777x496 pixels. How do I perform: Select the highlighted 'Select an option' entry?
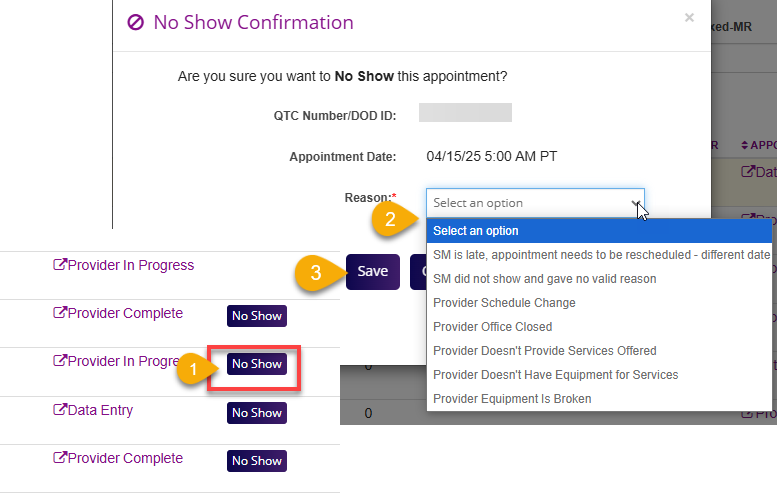coord(476,231)
